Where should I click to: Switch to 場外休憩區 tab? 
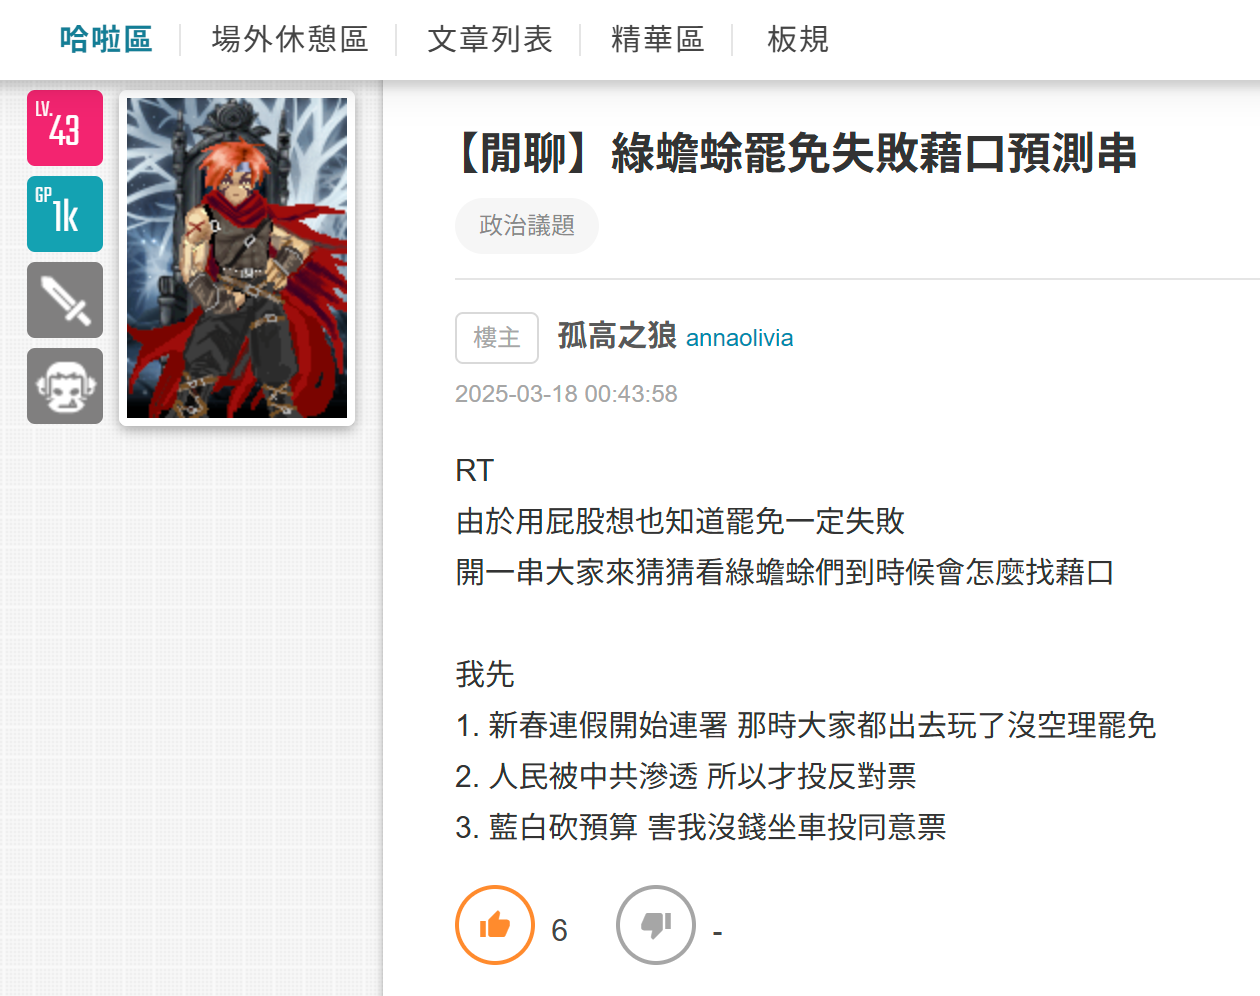point(290,39)
